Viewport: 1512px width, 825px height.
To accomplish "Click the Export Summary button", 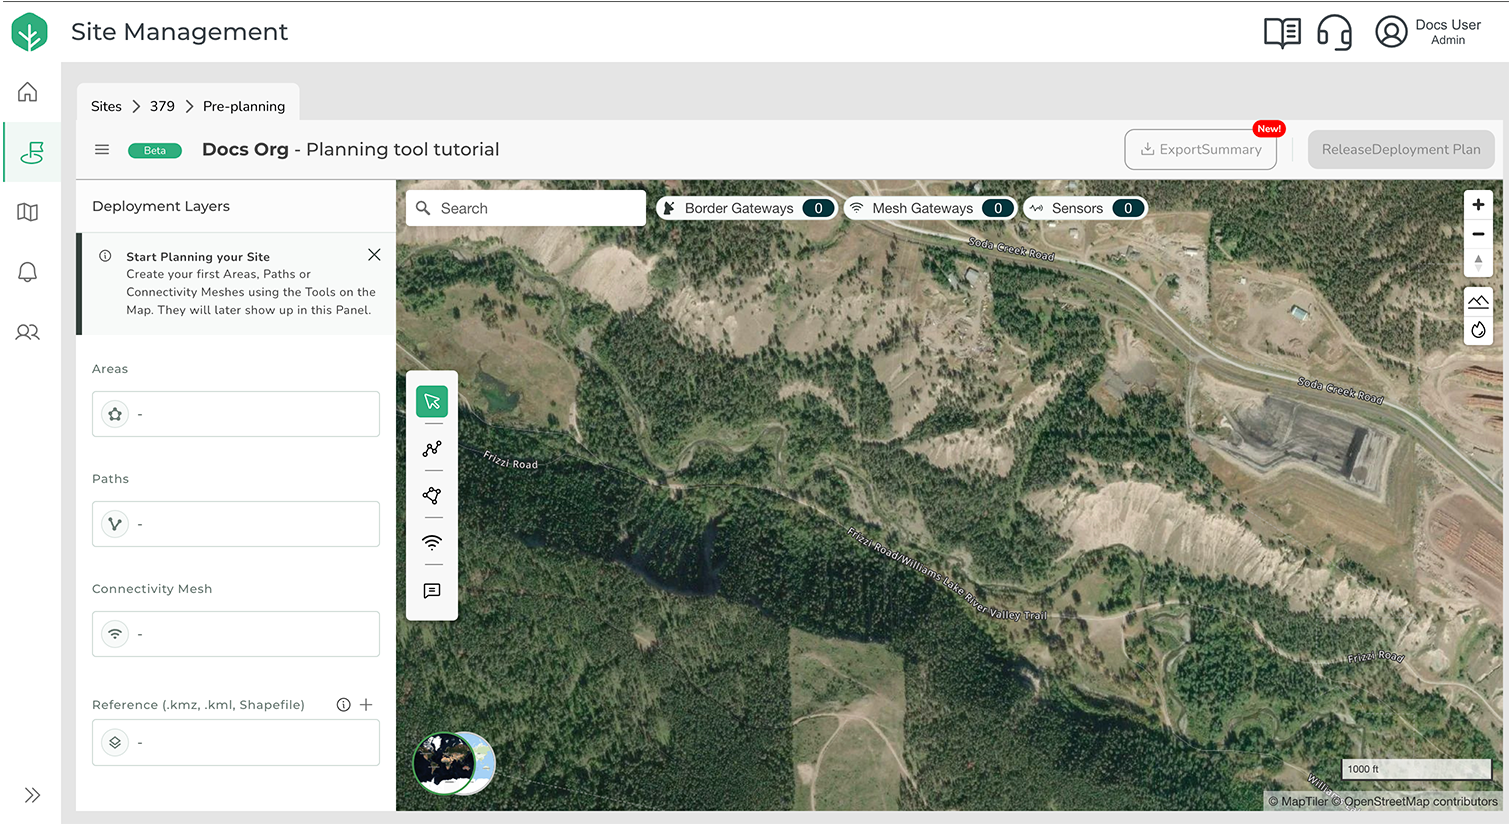I will tap(1200, 150).
